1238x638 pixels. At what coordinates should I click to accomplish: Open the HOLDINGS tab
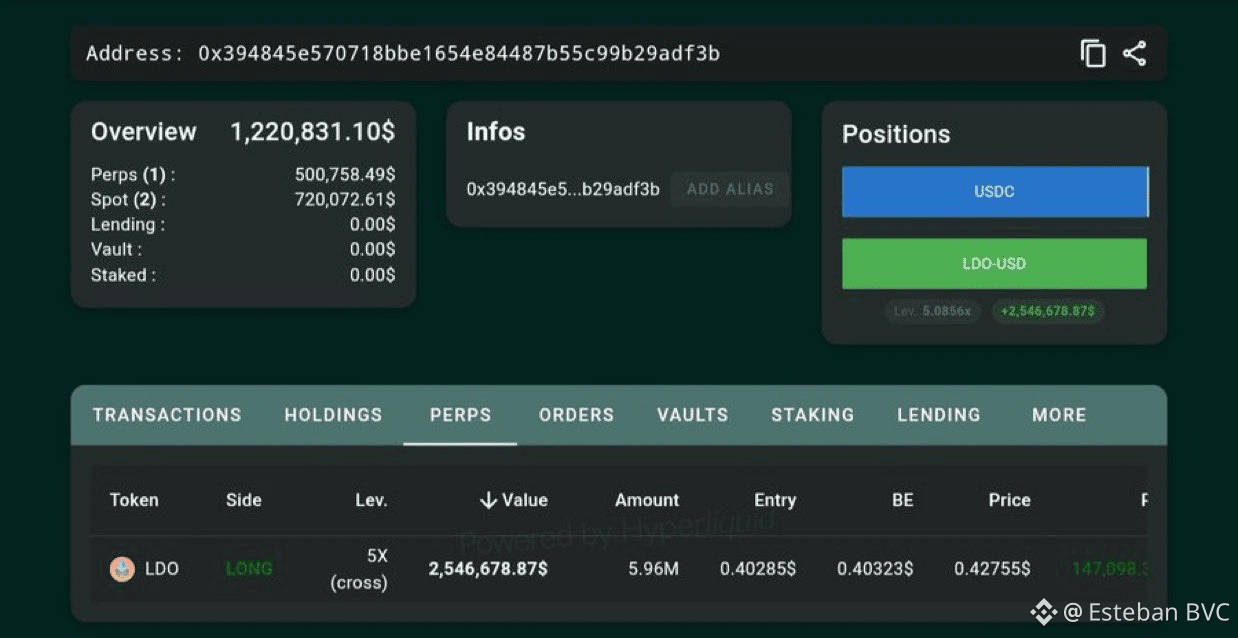(333, 415)
